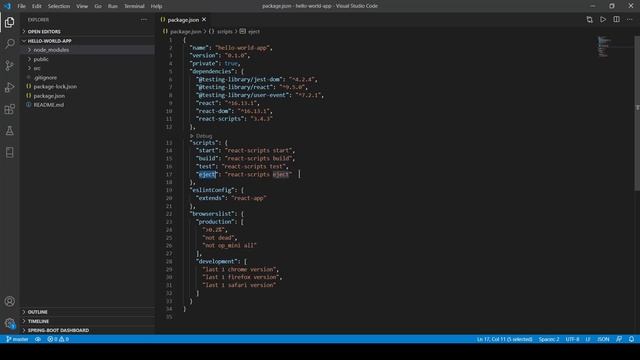Open the View menu
The width and height of the screenshot is (640, 360).
click(x=82, y=6)
